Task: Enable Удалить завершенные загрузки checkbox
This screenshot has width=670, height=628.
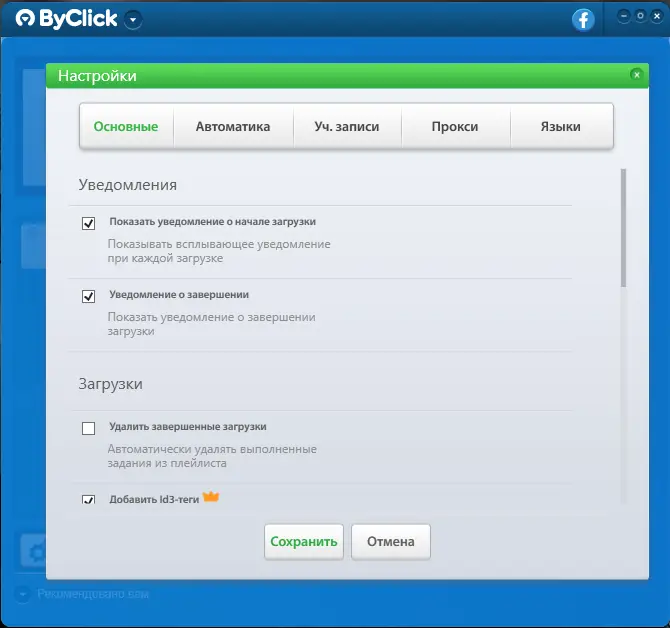Action: pos(88,428)
